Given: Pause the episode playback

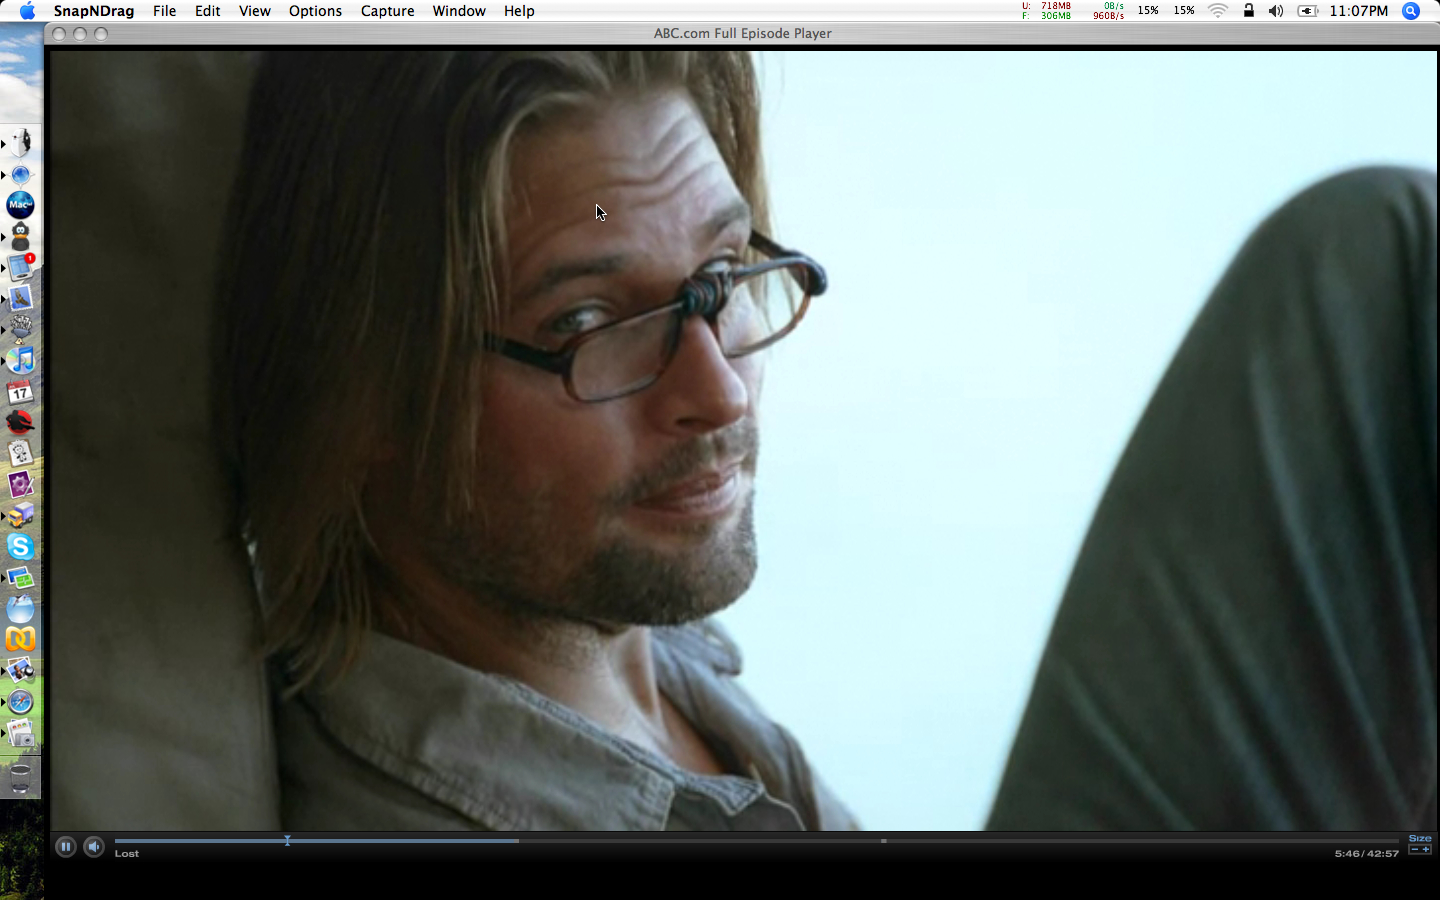Looking at the screenshot, I should click(65, 847).
